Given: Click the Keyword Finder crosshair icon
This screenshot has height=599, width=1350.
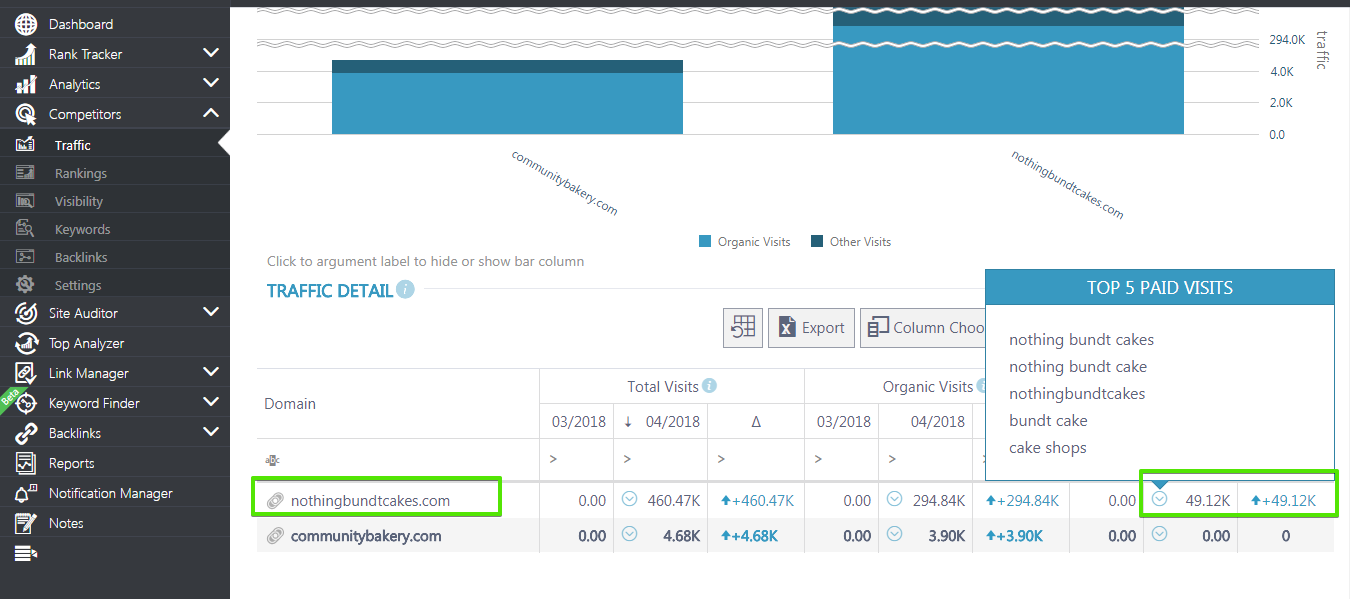Looking at the screenshot, I should coord(26,403).
